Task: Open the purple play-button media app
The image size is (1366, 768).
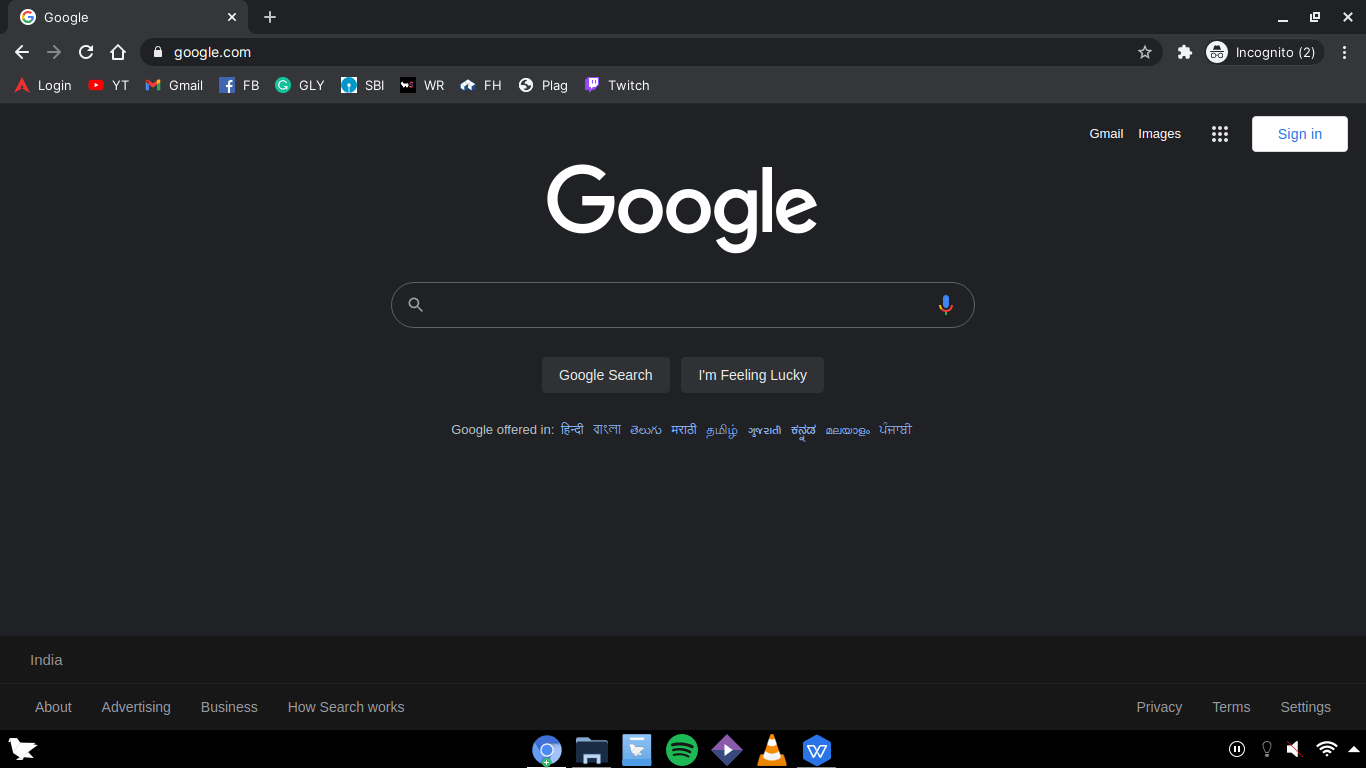Action: (x=727, y=750)
